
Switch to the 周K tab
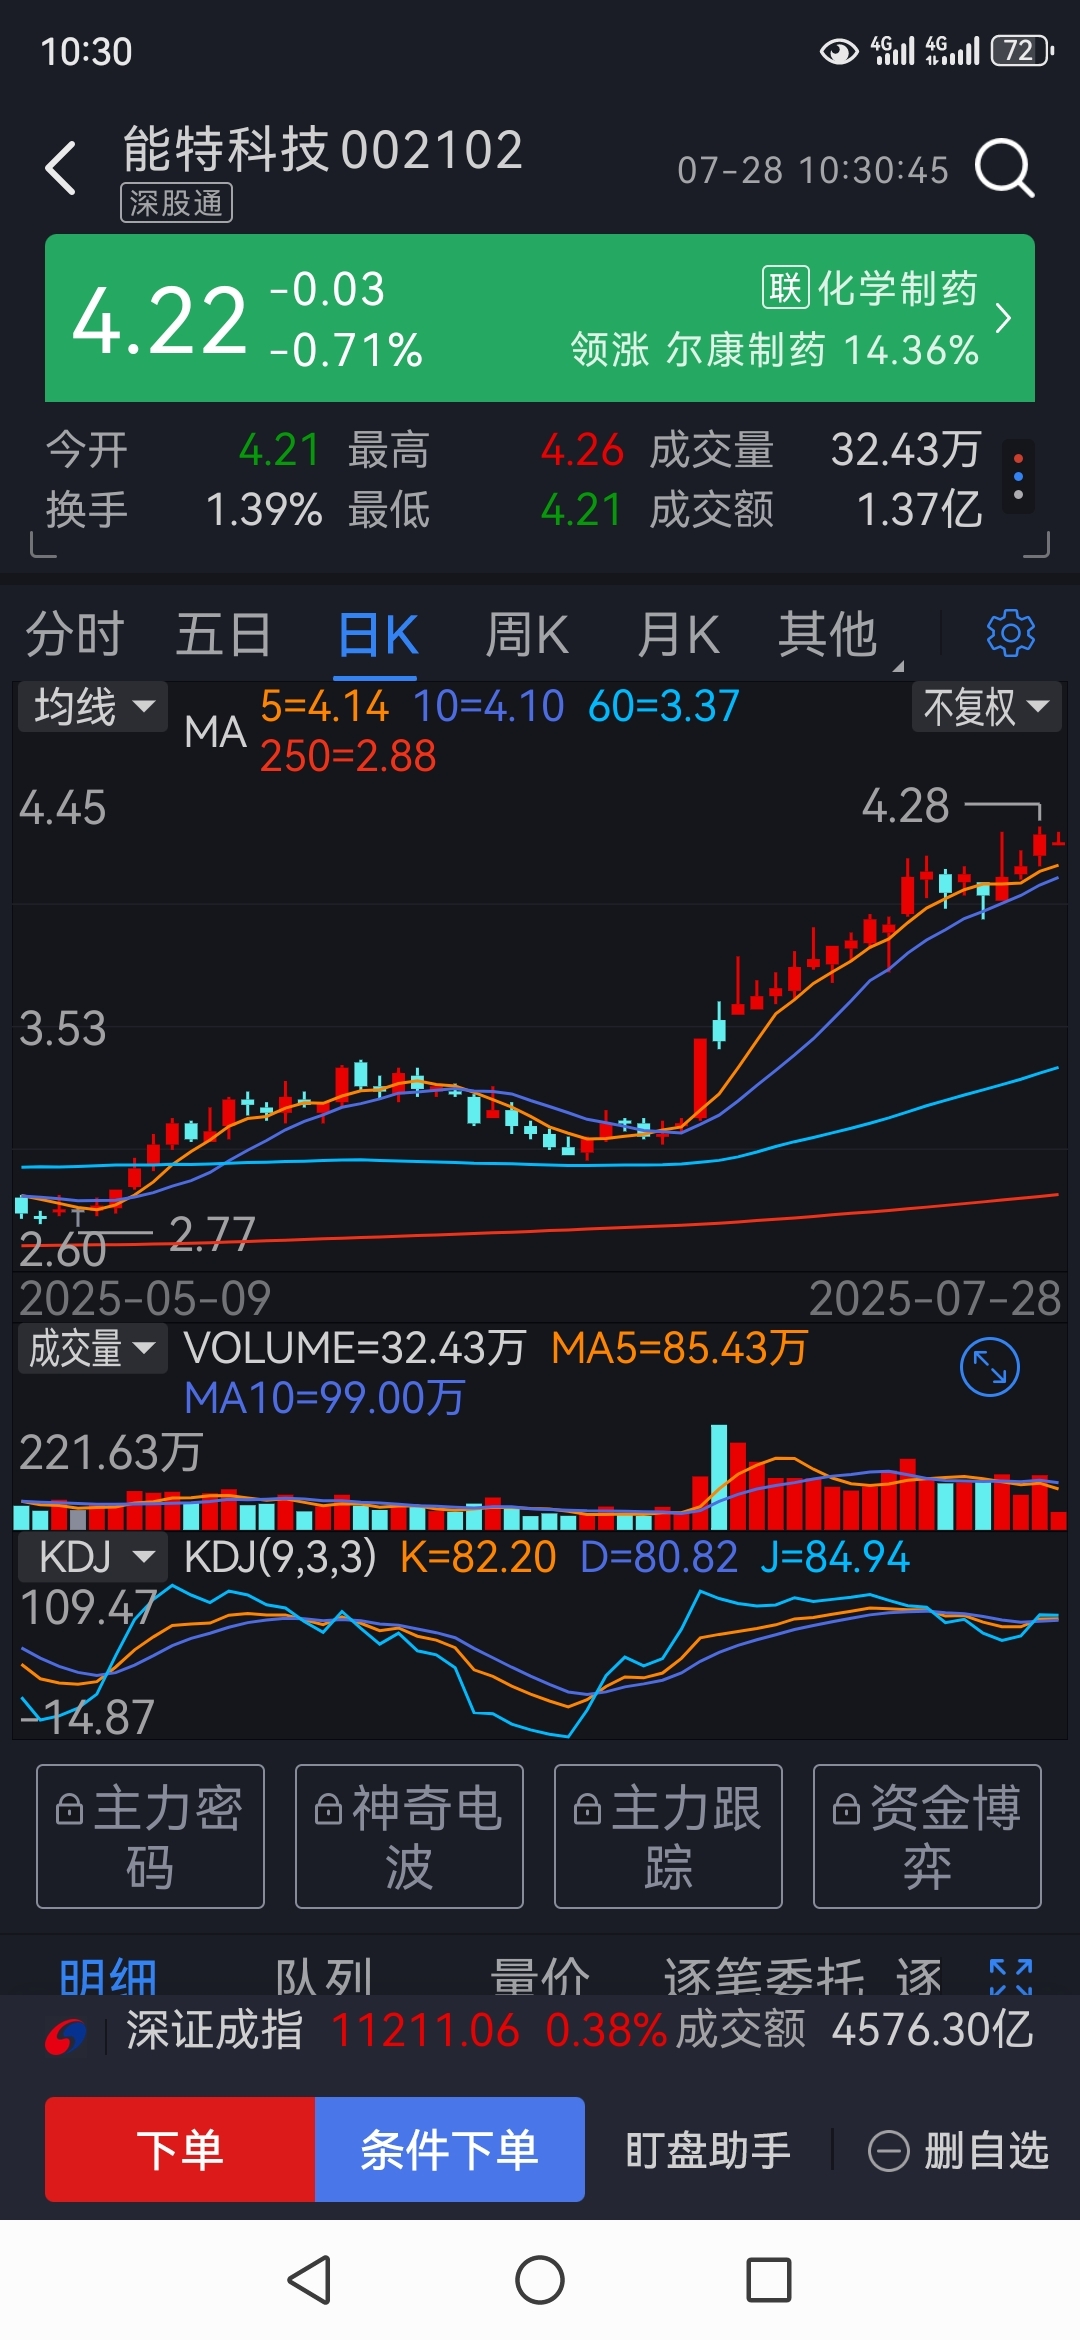tap(527, 634)
